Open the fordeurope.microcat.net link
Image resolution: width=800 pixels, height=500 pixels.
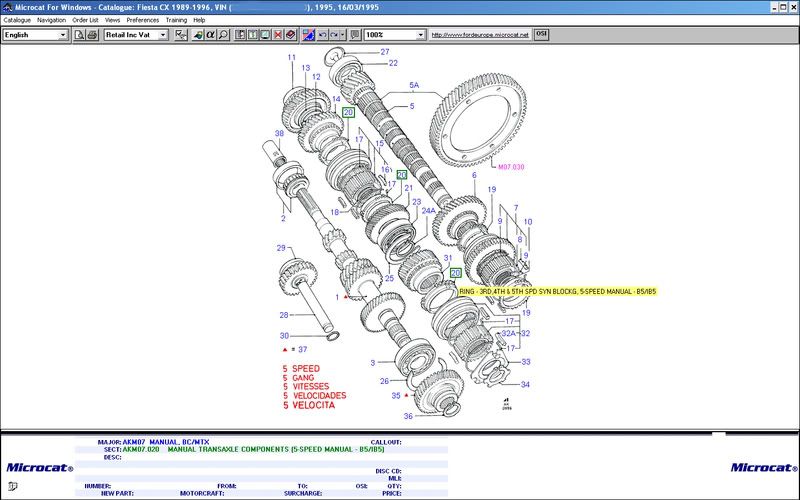pos(479,35)
